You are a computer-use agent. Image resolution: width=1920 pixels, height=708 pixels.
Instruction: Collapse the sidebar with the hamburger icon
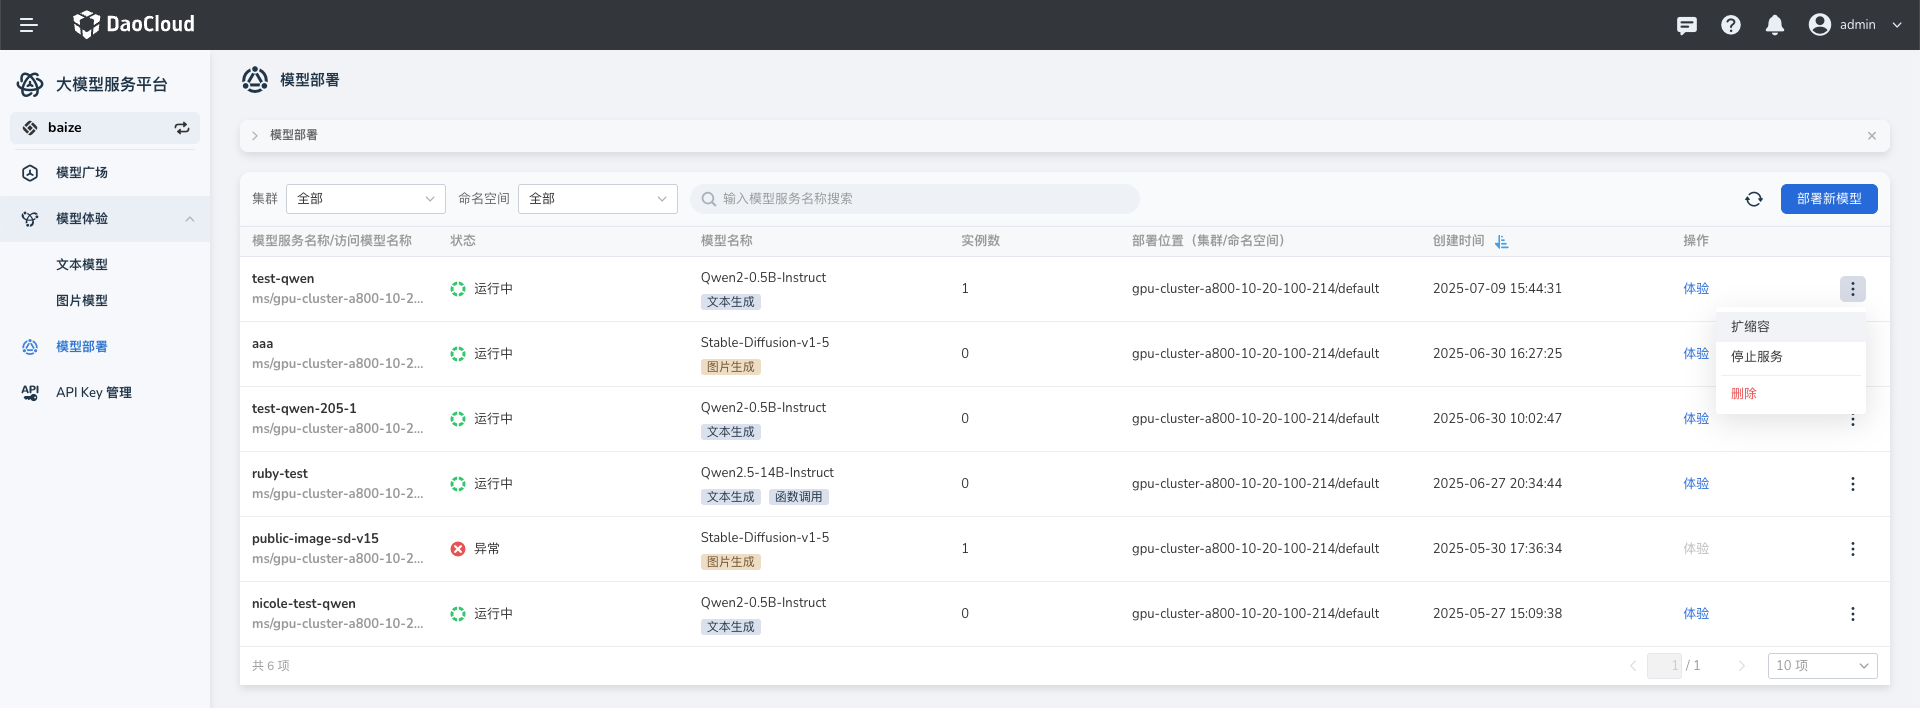tap(28, 25)
